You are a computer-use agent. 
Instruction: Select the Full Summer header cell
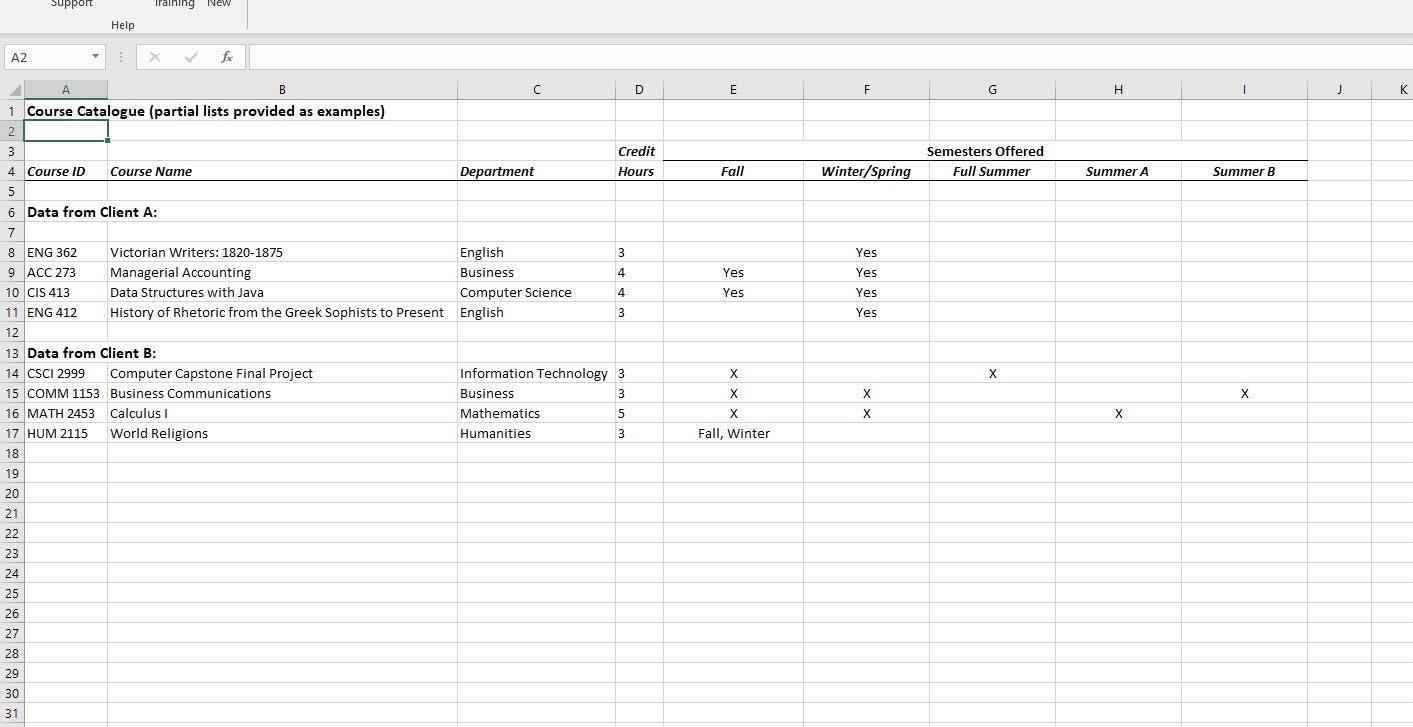992,171
